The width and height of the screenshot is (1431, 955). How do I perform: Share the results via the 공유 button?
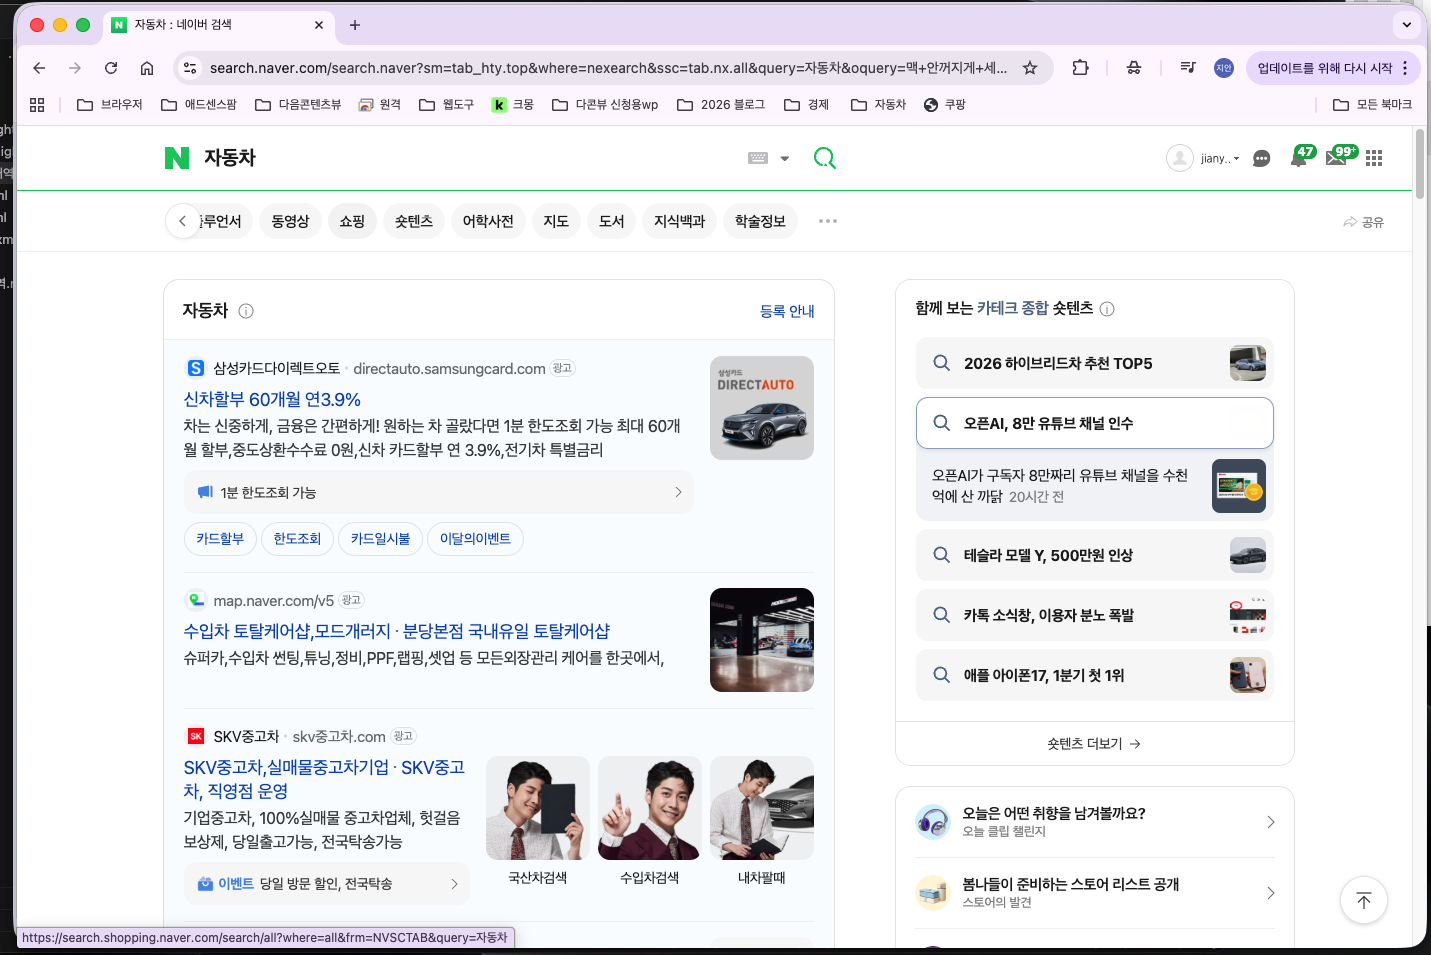(x=1364, y=221)
